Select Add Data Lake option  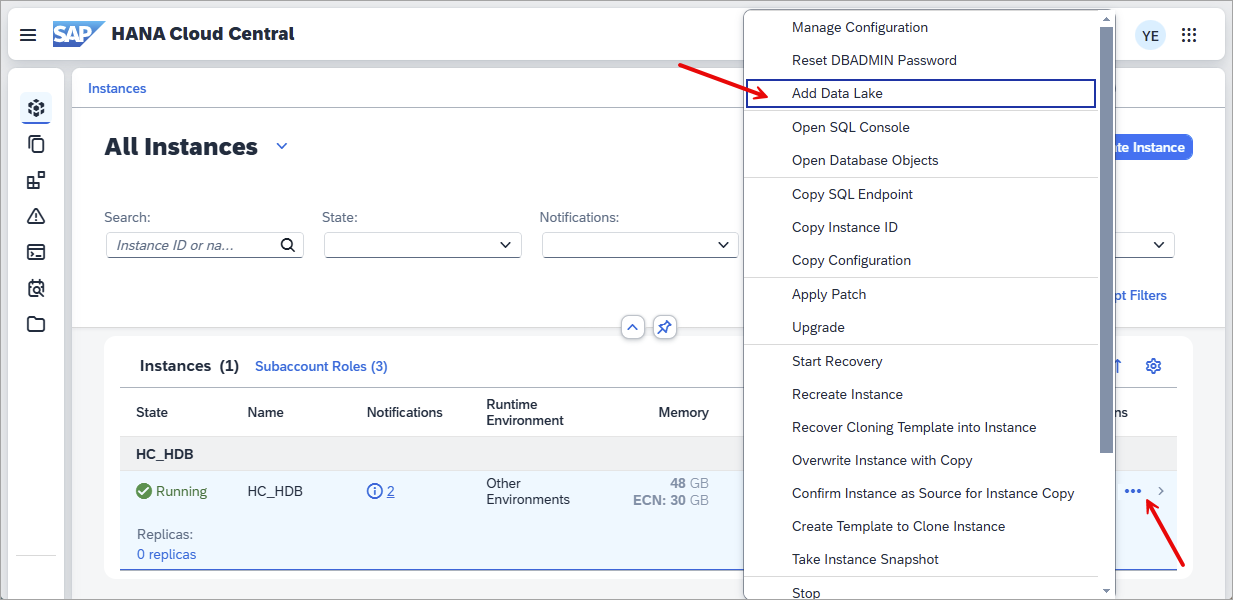click(x=922, y=93)
